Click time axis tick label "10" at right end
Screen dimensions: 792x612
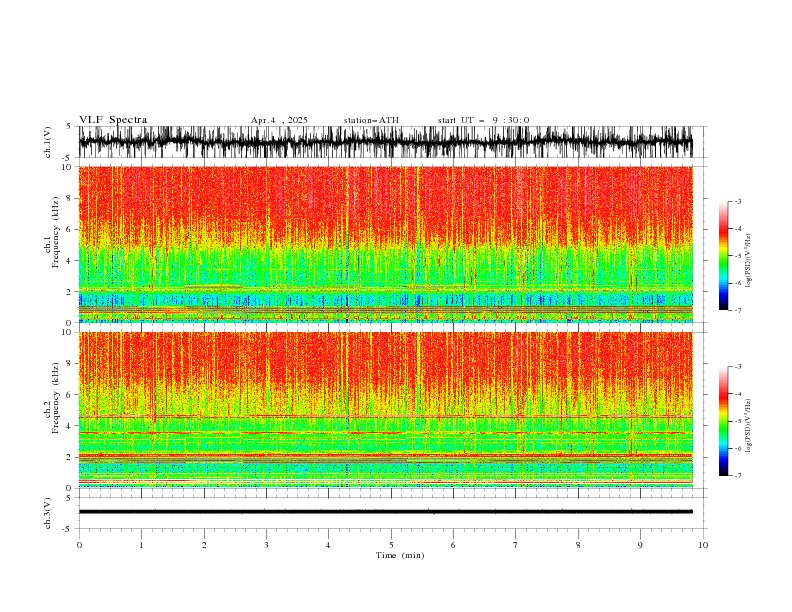tap(703, 545)
